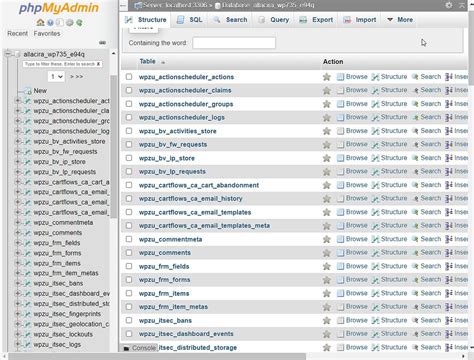Click Structure icon in wpzu_actionscheduler_logs row
The width and height of the screenshot is (474, 360).
375,117
